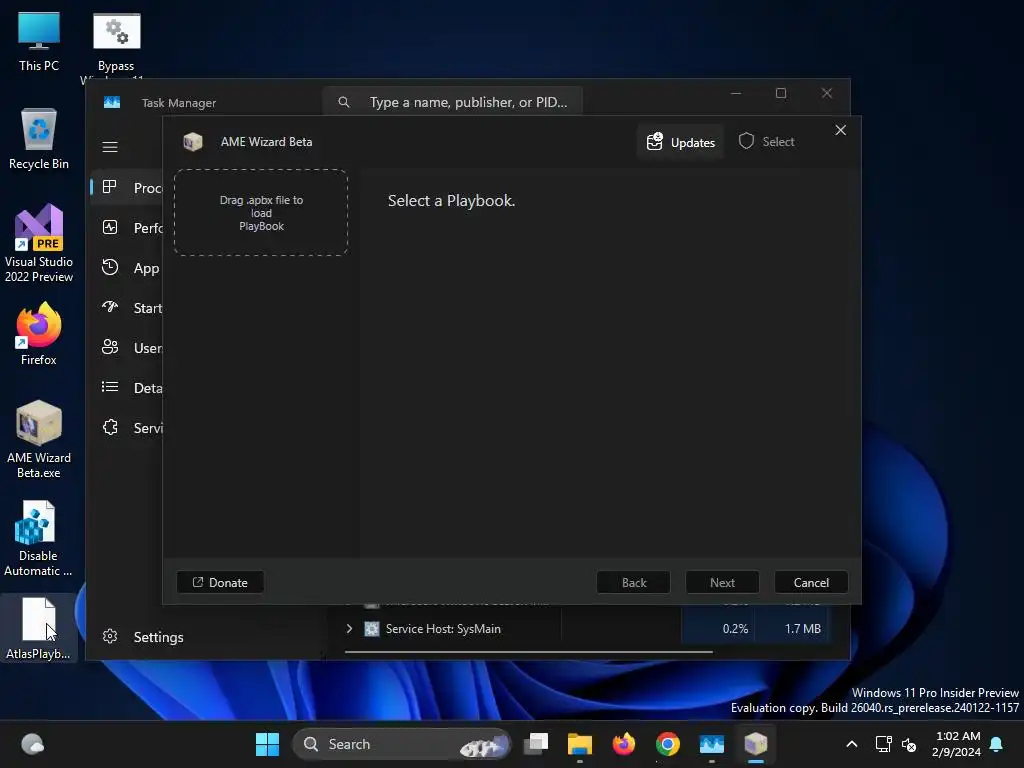The image size is (1024, 768).
Task: Open Users page in Task Manager
Action: pos(127,347)
